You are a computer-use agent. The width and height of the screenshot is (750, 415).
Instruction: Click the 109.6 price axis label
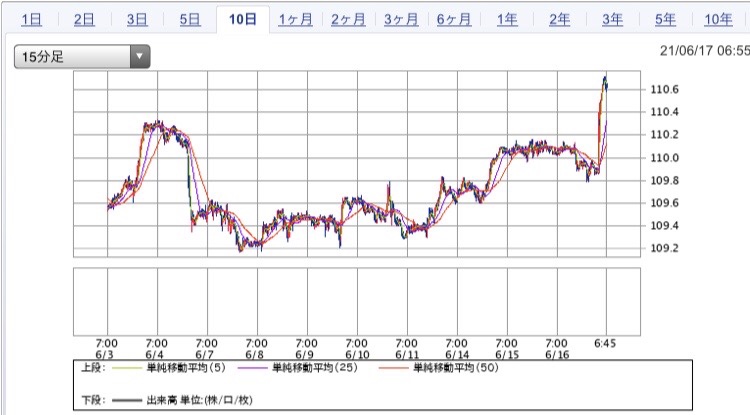[664, 203]
